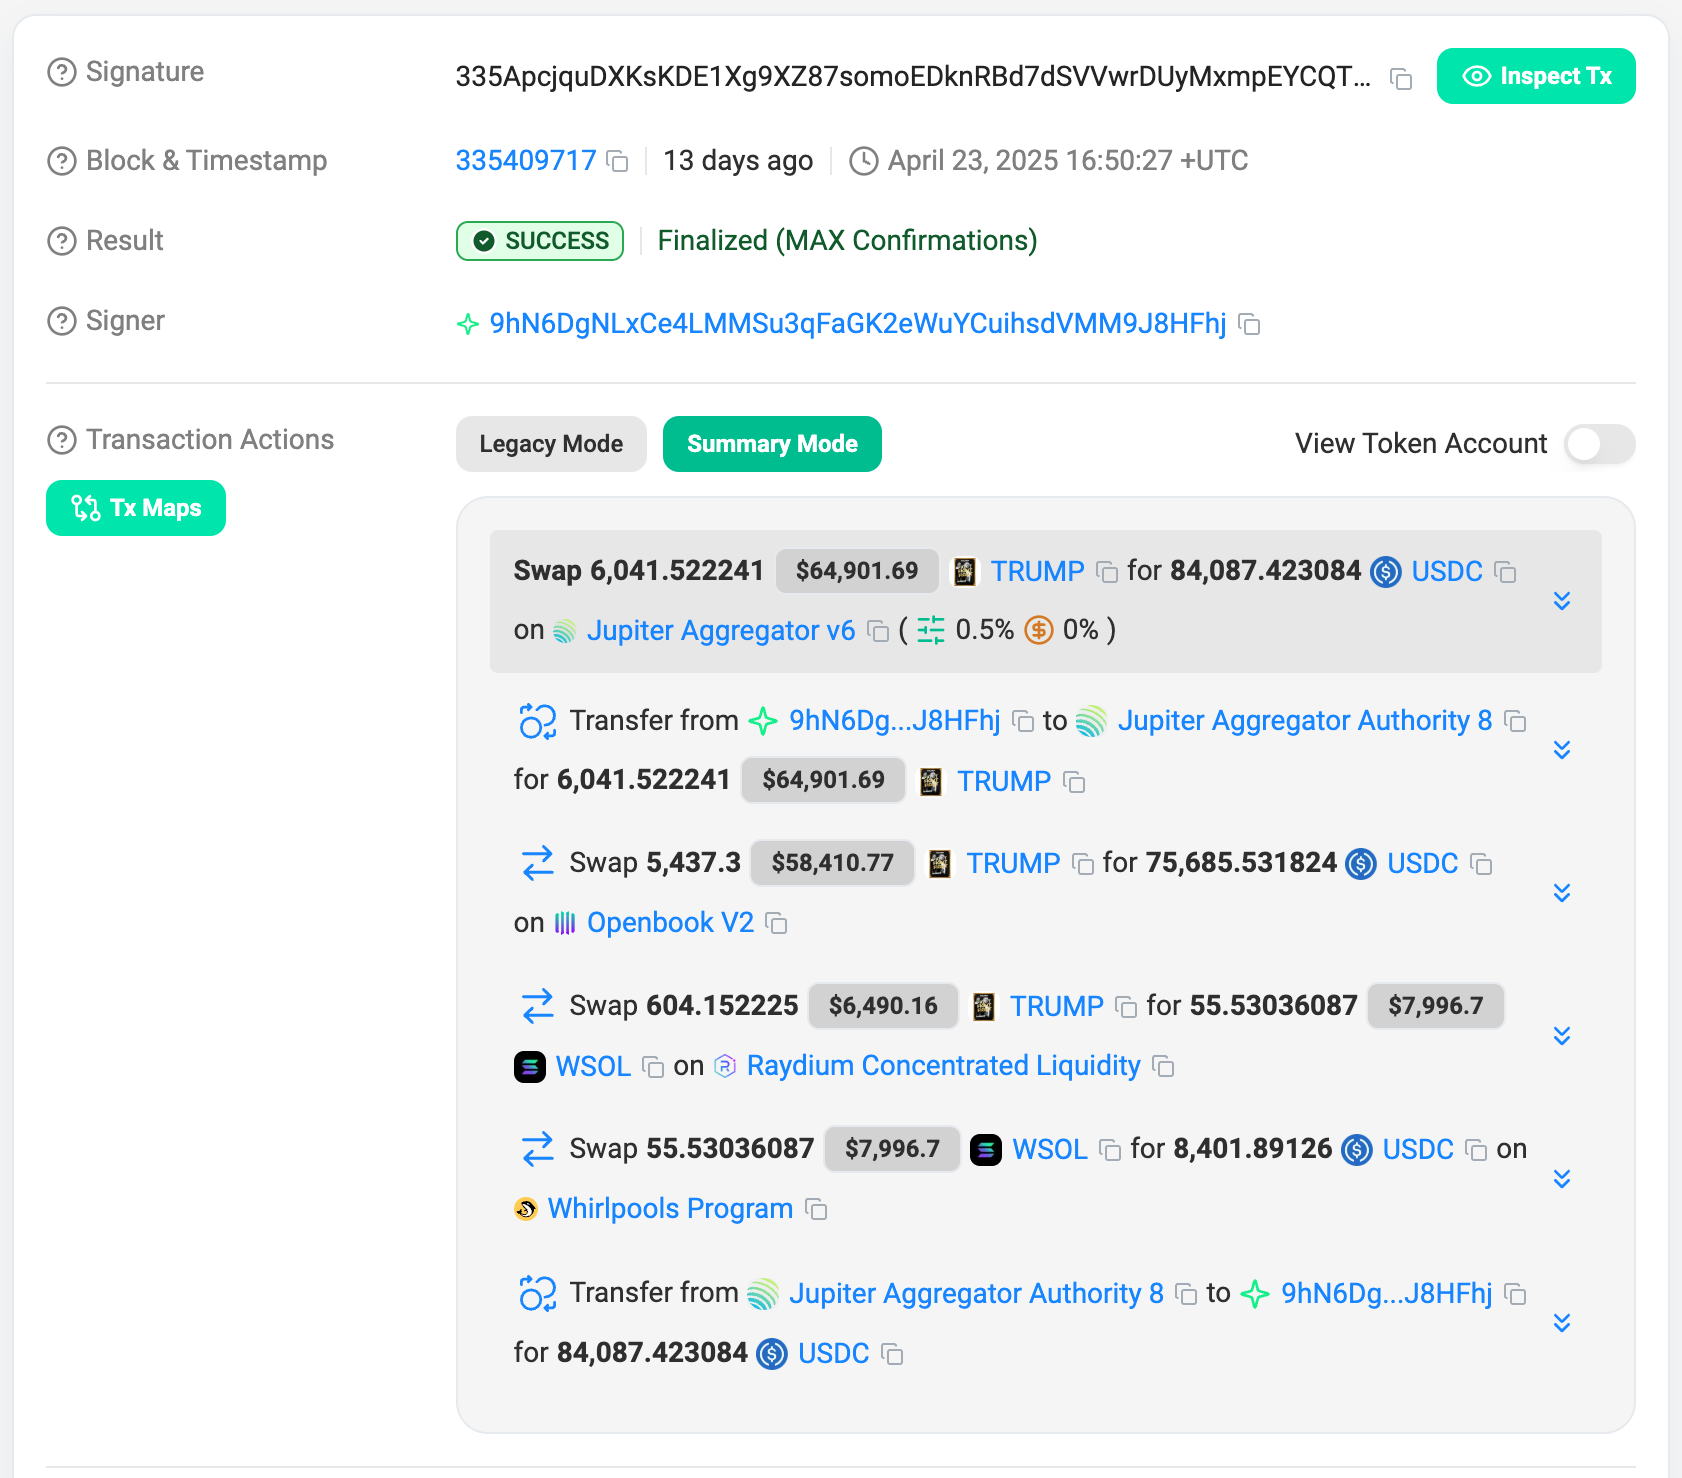Click the Result help question icon
This screenshot has width=1682, height=1478.
point(62,241)
